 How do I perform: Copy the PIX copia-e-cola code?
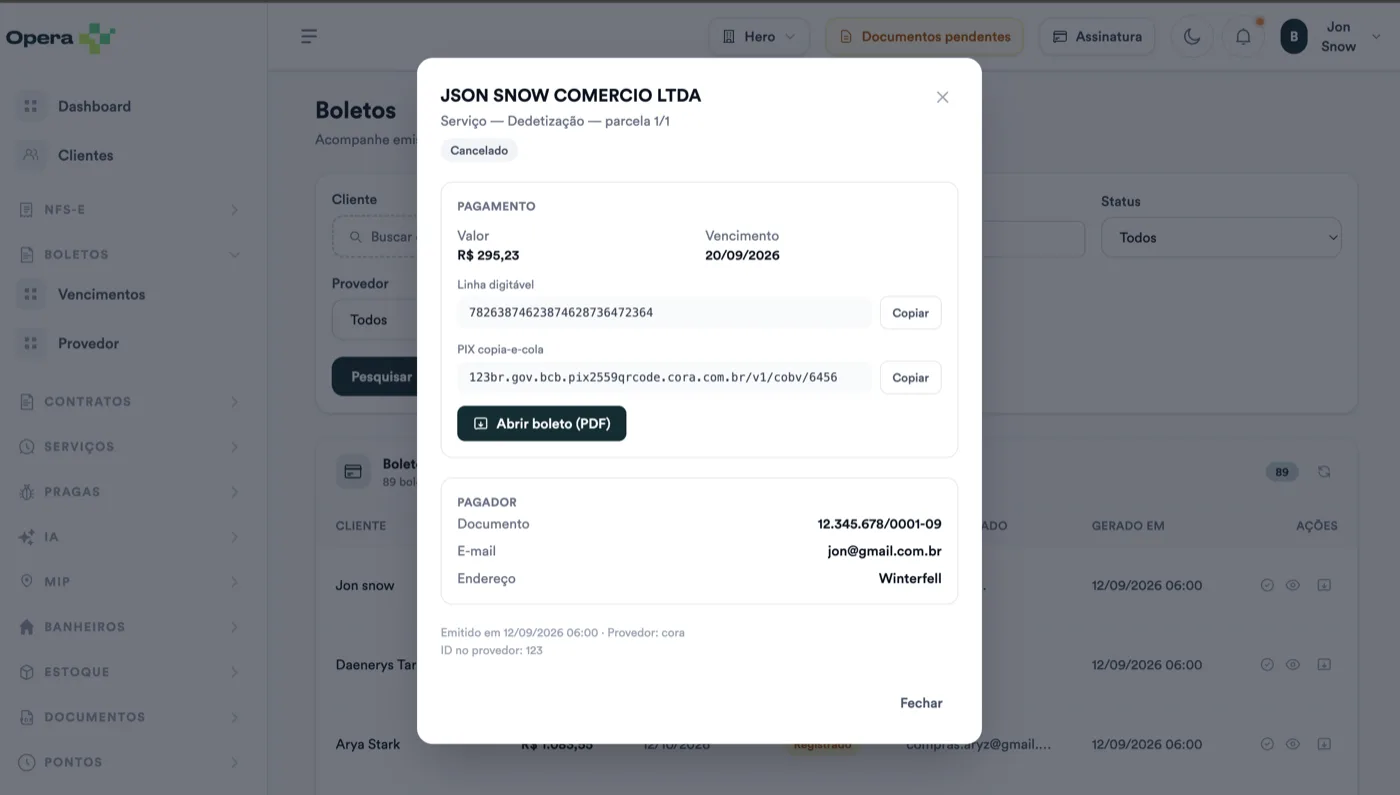pyautogui.click(x=910, y=378)
